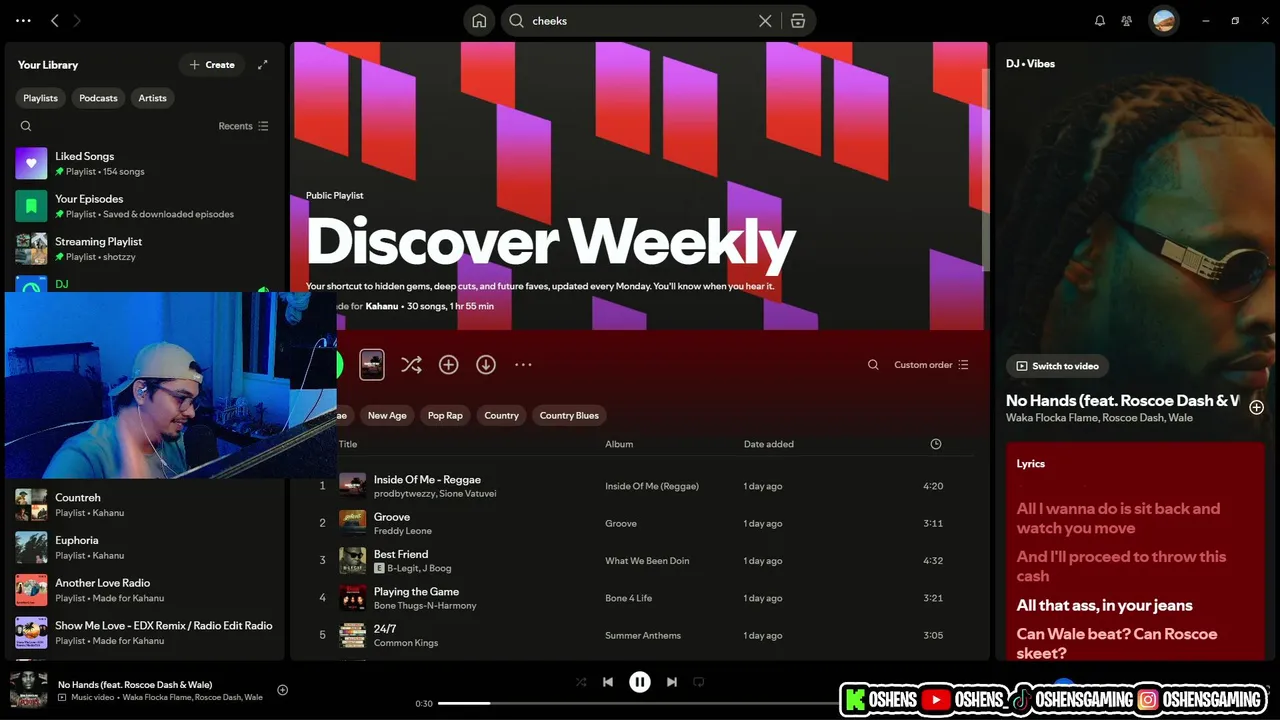This screenshot has height=720, width=1280.
Task: Click the search field containing cheeks
Action: (640, 21)
